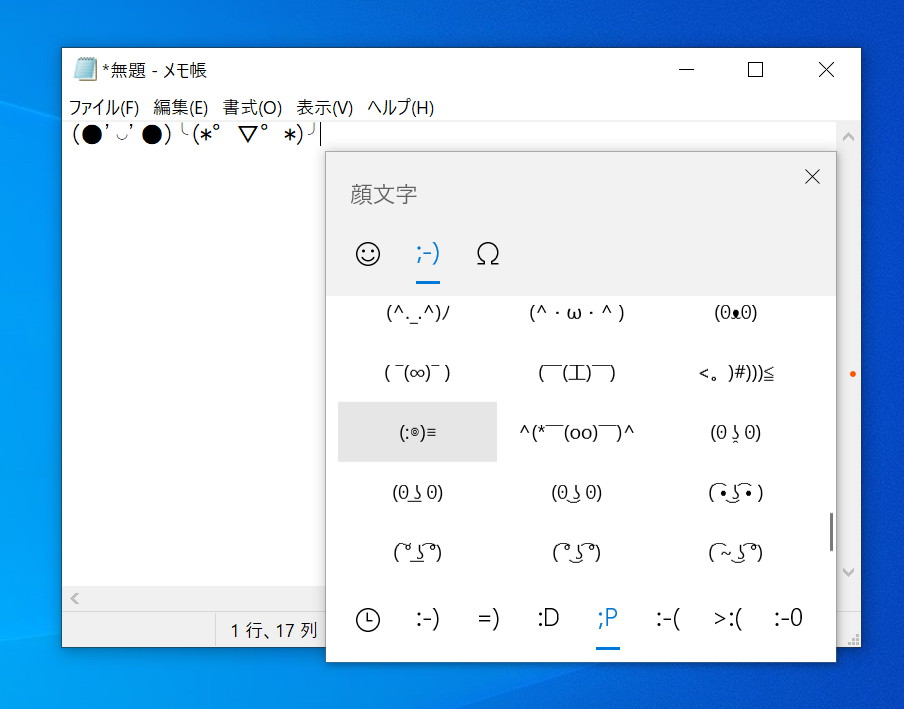The image size is (904, 709).
Task: Select the :-) kaomoji category
Action: (x=427, y=618)
